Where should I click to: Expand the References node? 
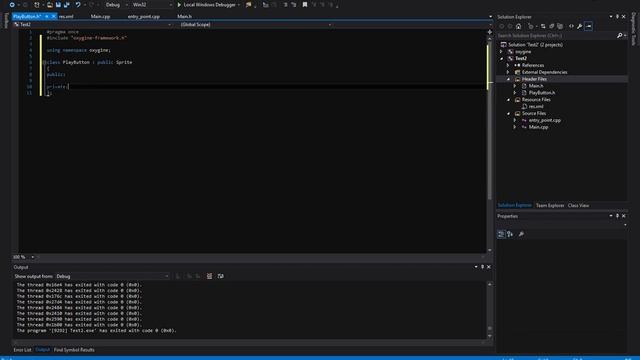point(508,65)
